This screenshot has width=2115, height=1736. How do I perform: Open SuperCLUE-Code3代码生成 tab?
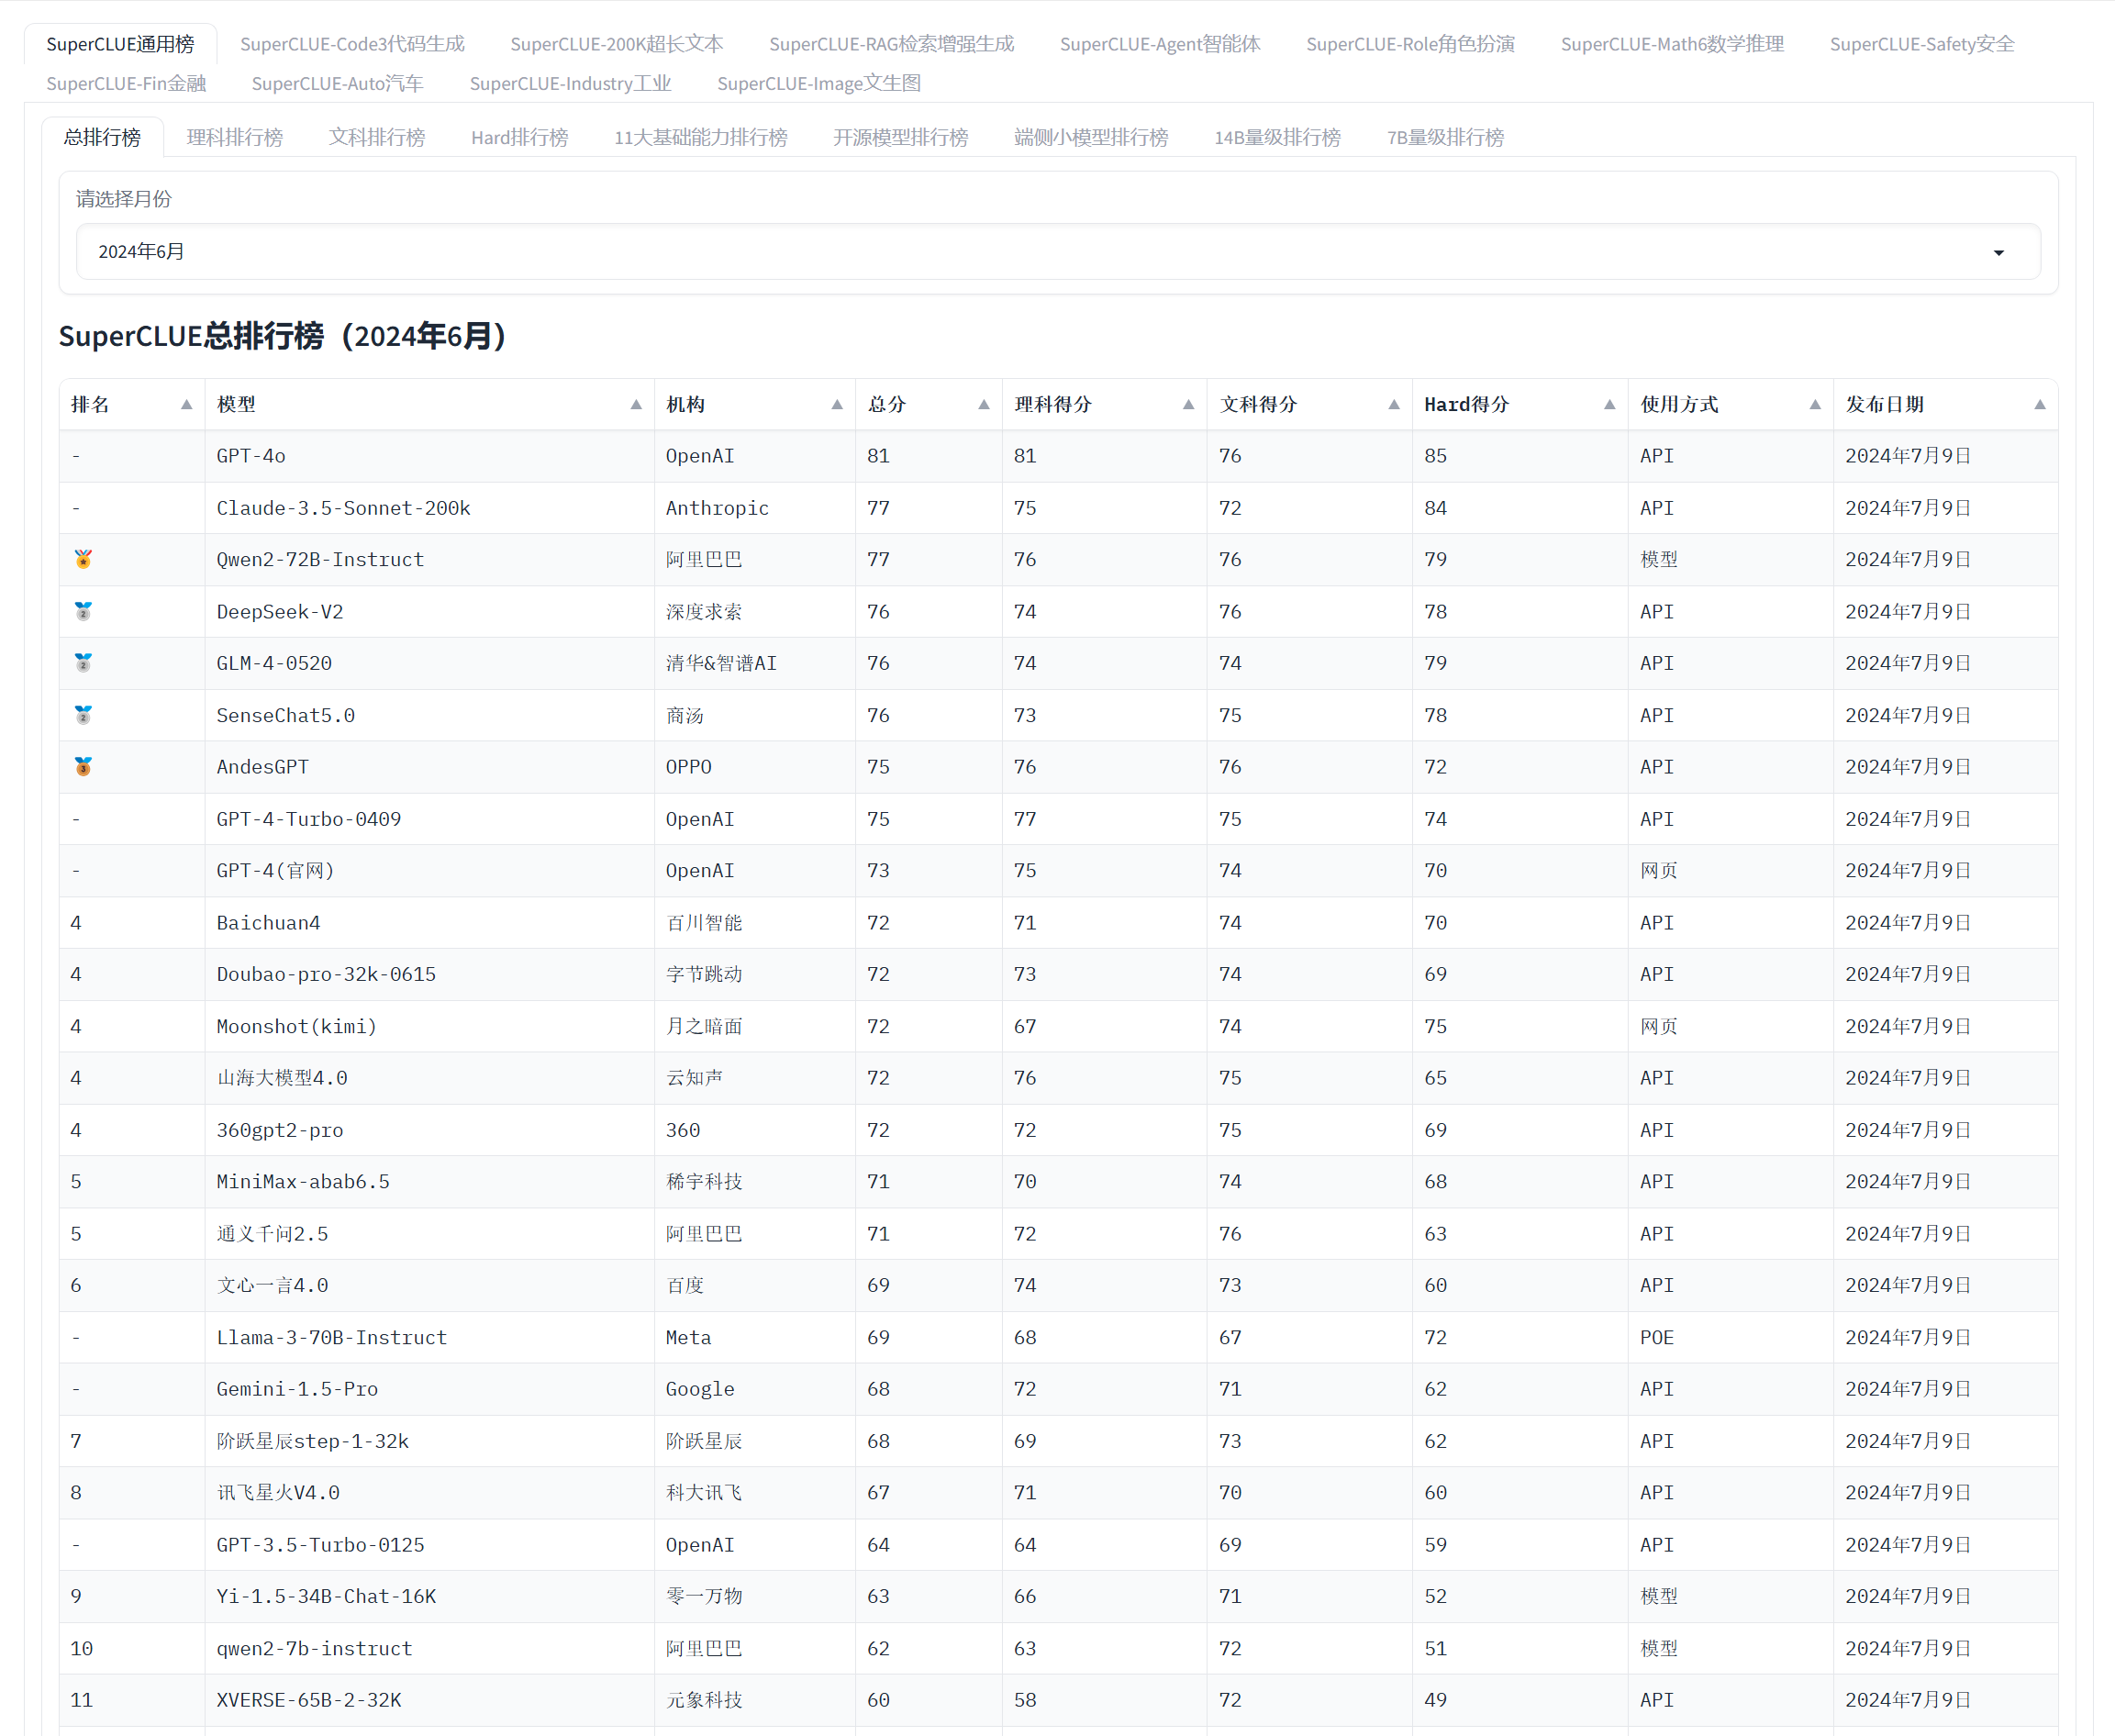tap(352, 44)
